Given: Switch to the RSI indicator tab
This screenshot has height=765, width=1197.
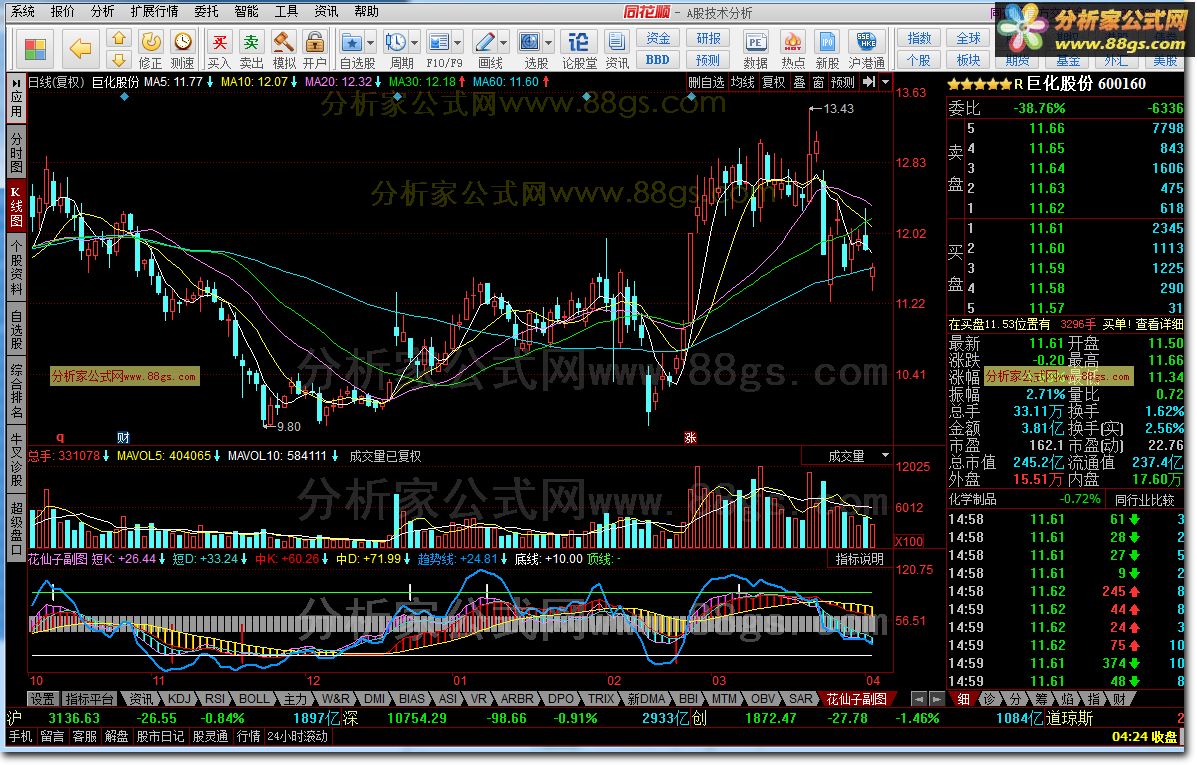Looking at the screenshot, I should (x=215, y=699).
